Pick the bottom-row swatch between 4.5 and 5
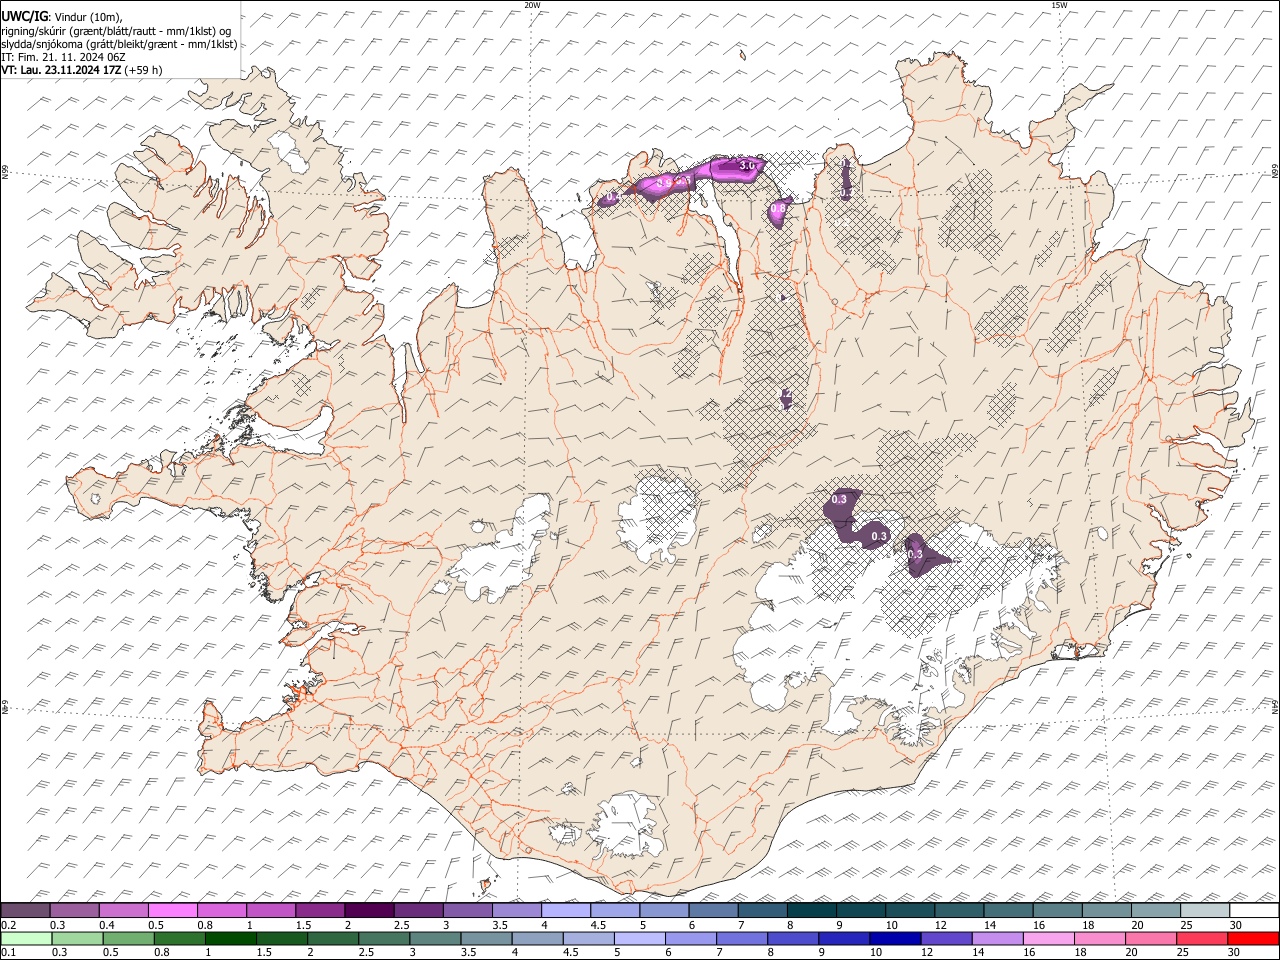Image resolution: width=1280 pixels, height=960 pixels. coord(587,938)
